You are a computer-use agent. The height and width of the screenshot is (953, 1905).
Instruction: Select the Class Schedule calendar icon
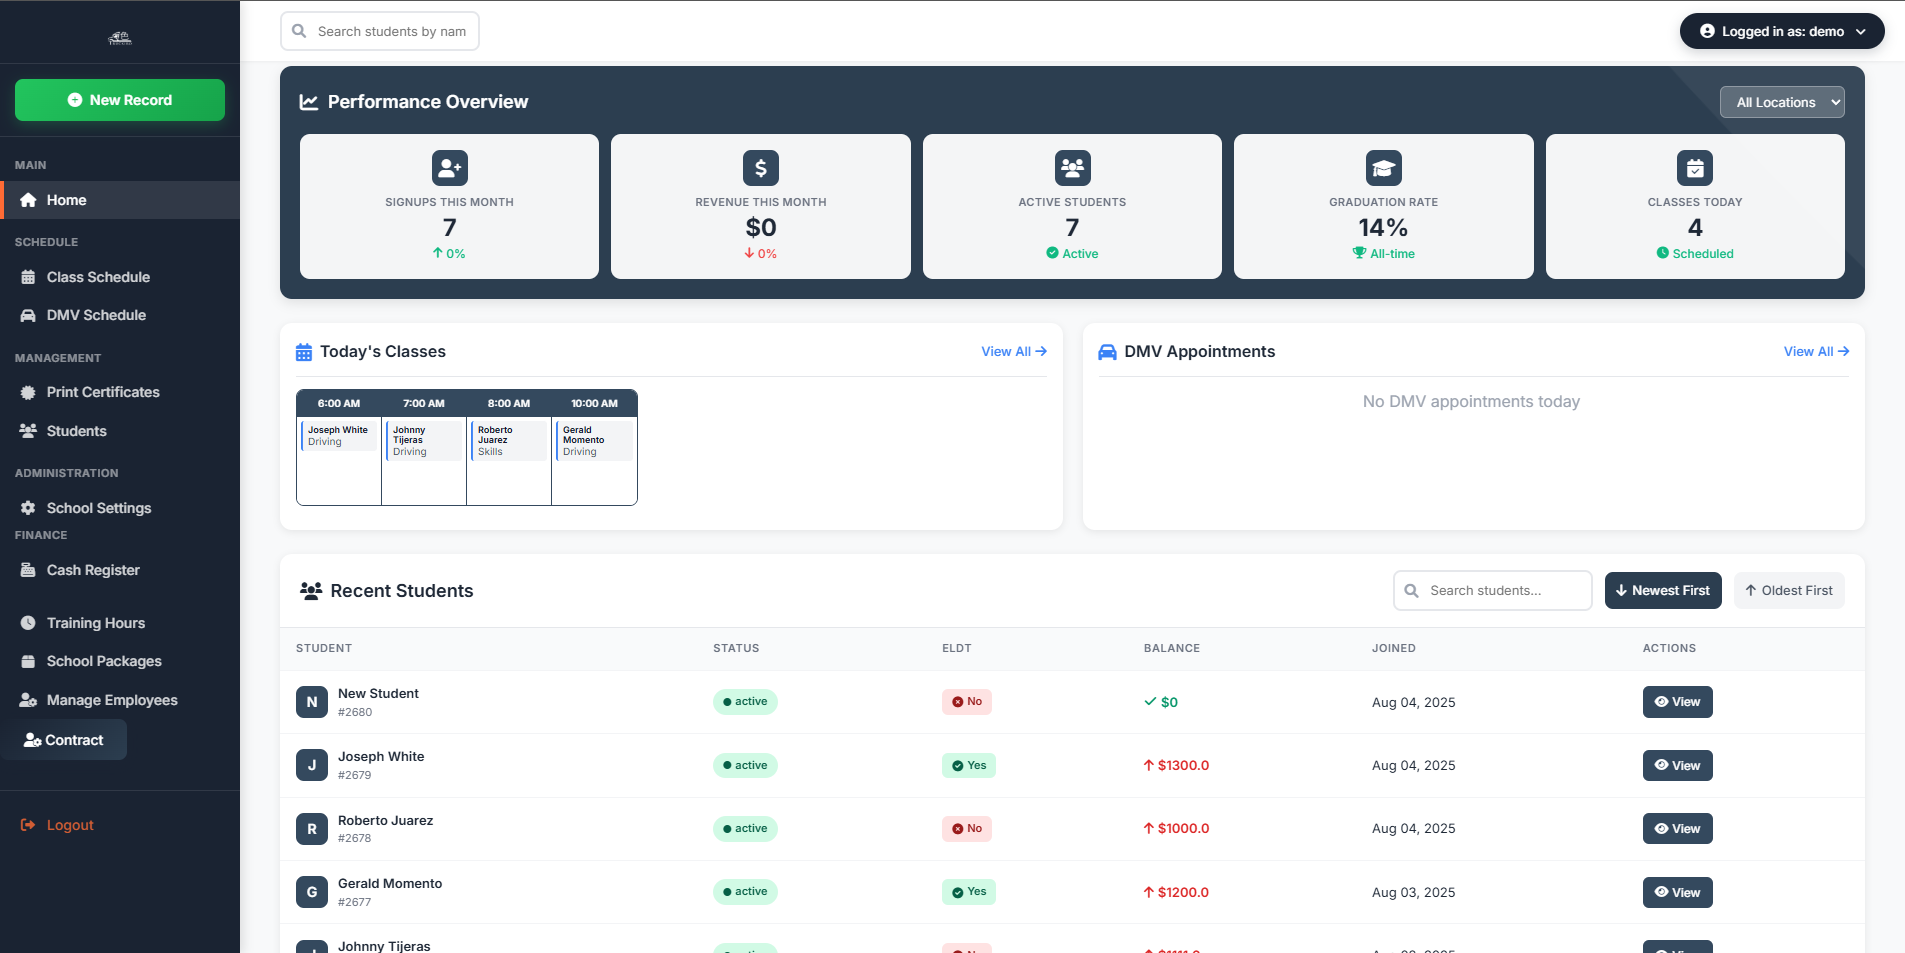click(28, 277)
